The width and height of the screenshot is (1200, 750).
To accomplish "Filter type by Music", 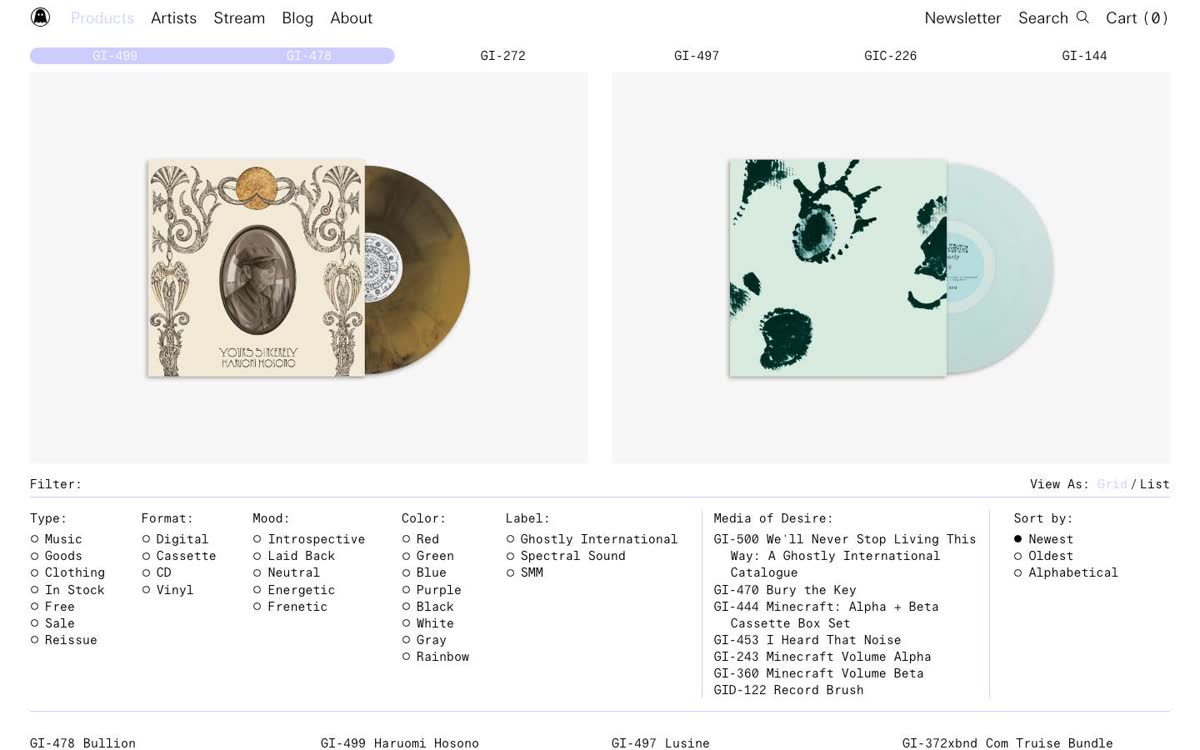I will [56, 539].
